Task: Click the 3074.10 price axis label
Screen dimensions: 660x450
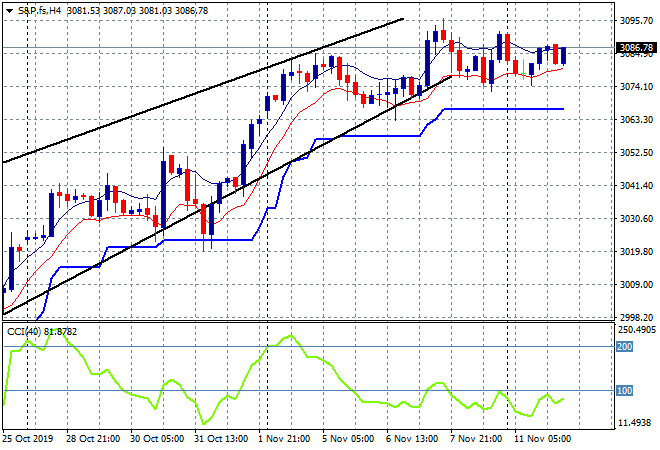Action: [636, 87]
